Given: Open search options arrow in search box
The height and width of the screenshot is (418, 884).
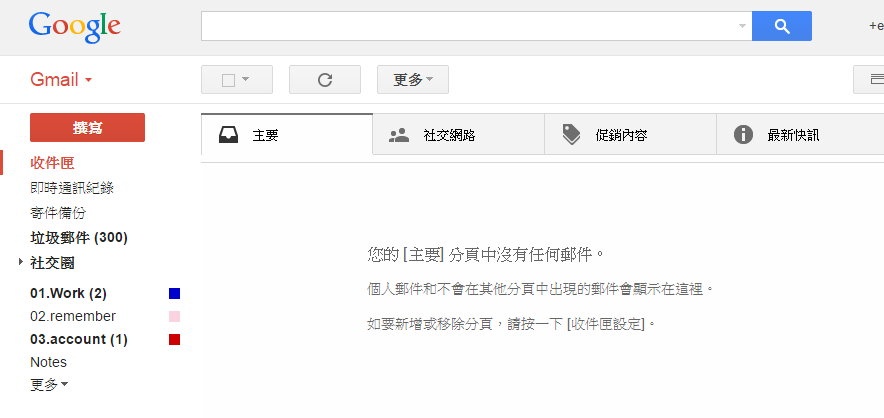Looking at the screenshot, I should click(x=742, y=26).
